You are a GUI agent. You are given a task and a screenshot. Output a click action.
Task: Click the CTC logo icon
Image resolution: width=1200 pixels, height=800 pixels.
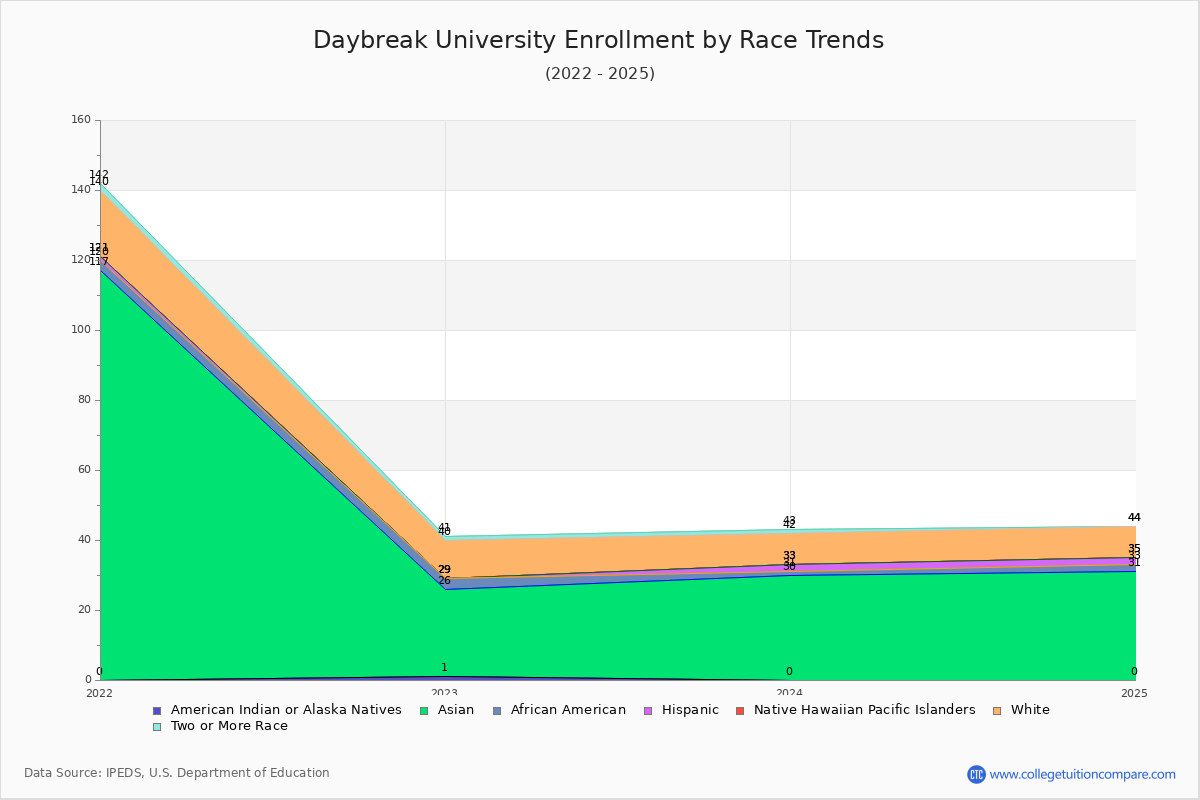click(976, 774)
